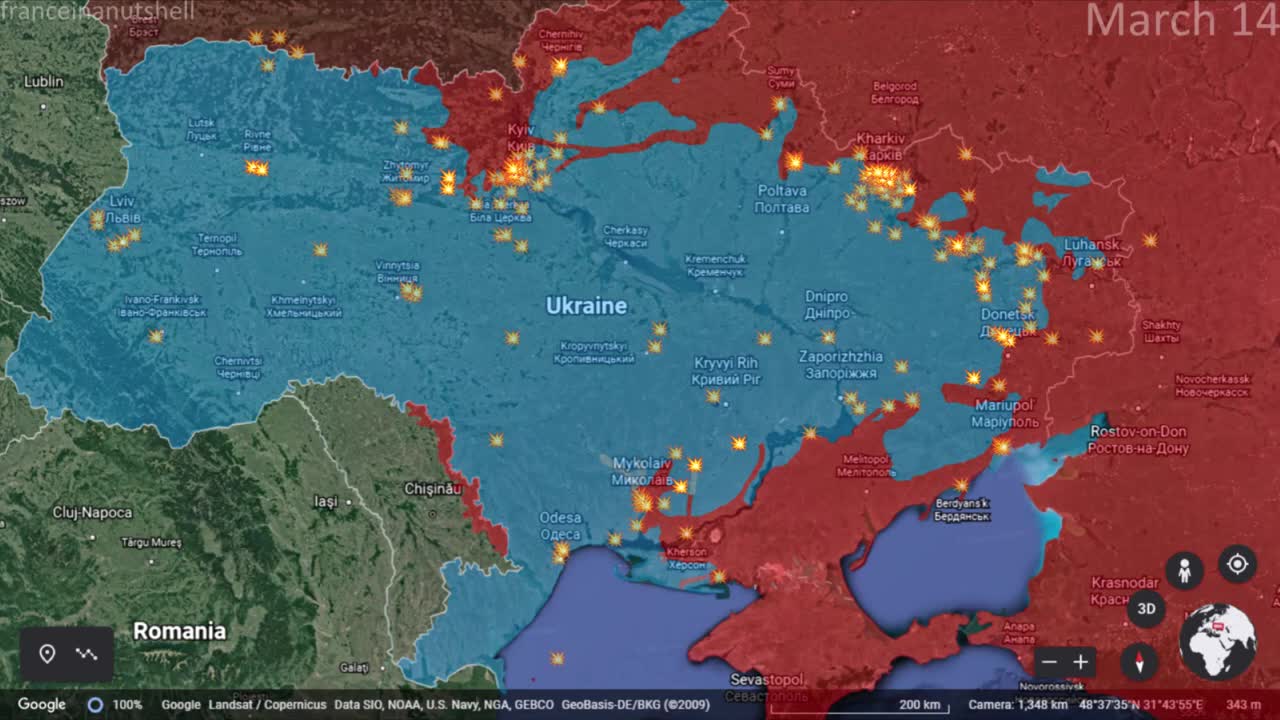Click the Ukraine country label

pyautogui.click(x=586, y=306)
